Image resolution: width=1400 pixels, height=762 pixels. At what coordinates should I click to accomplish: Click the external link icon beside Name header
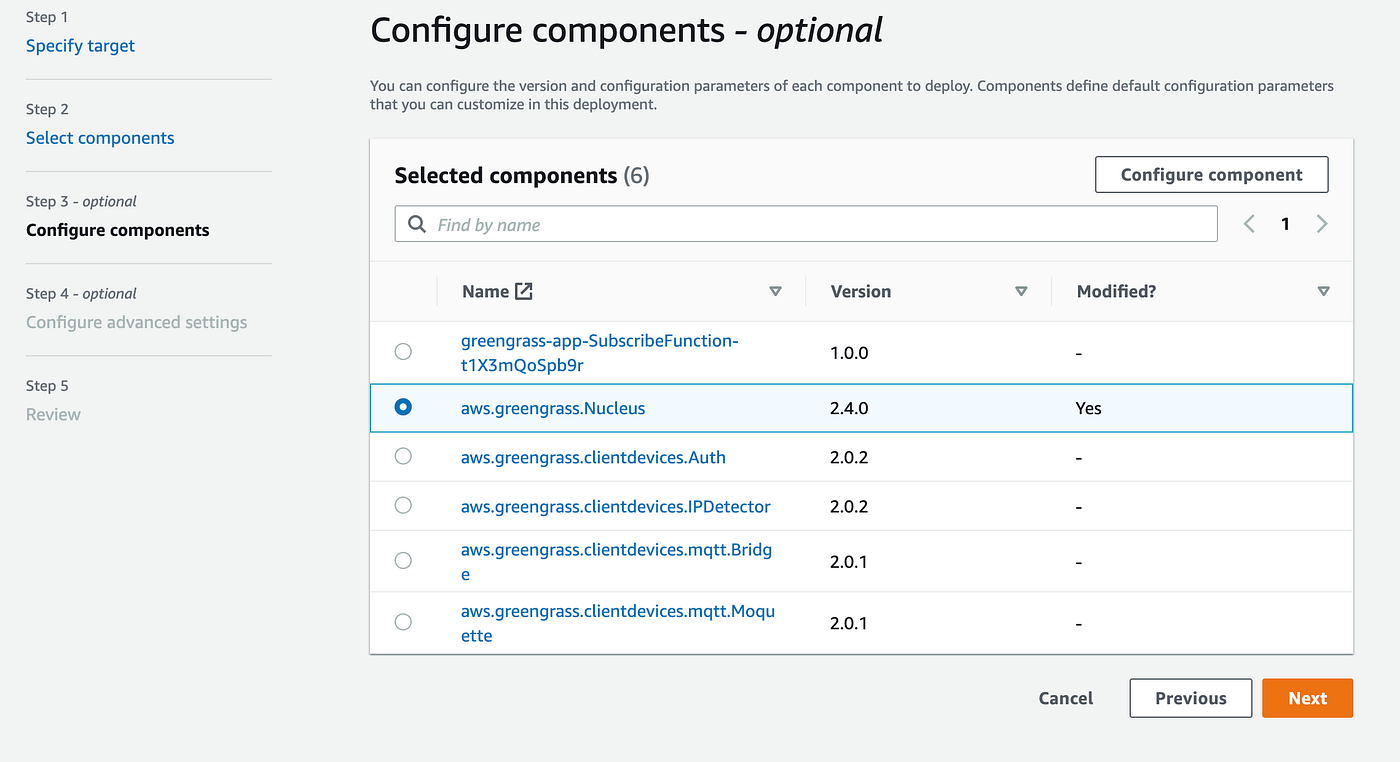pyautogui.click(x=523, y=290)
